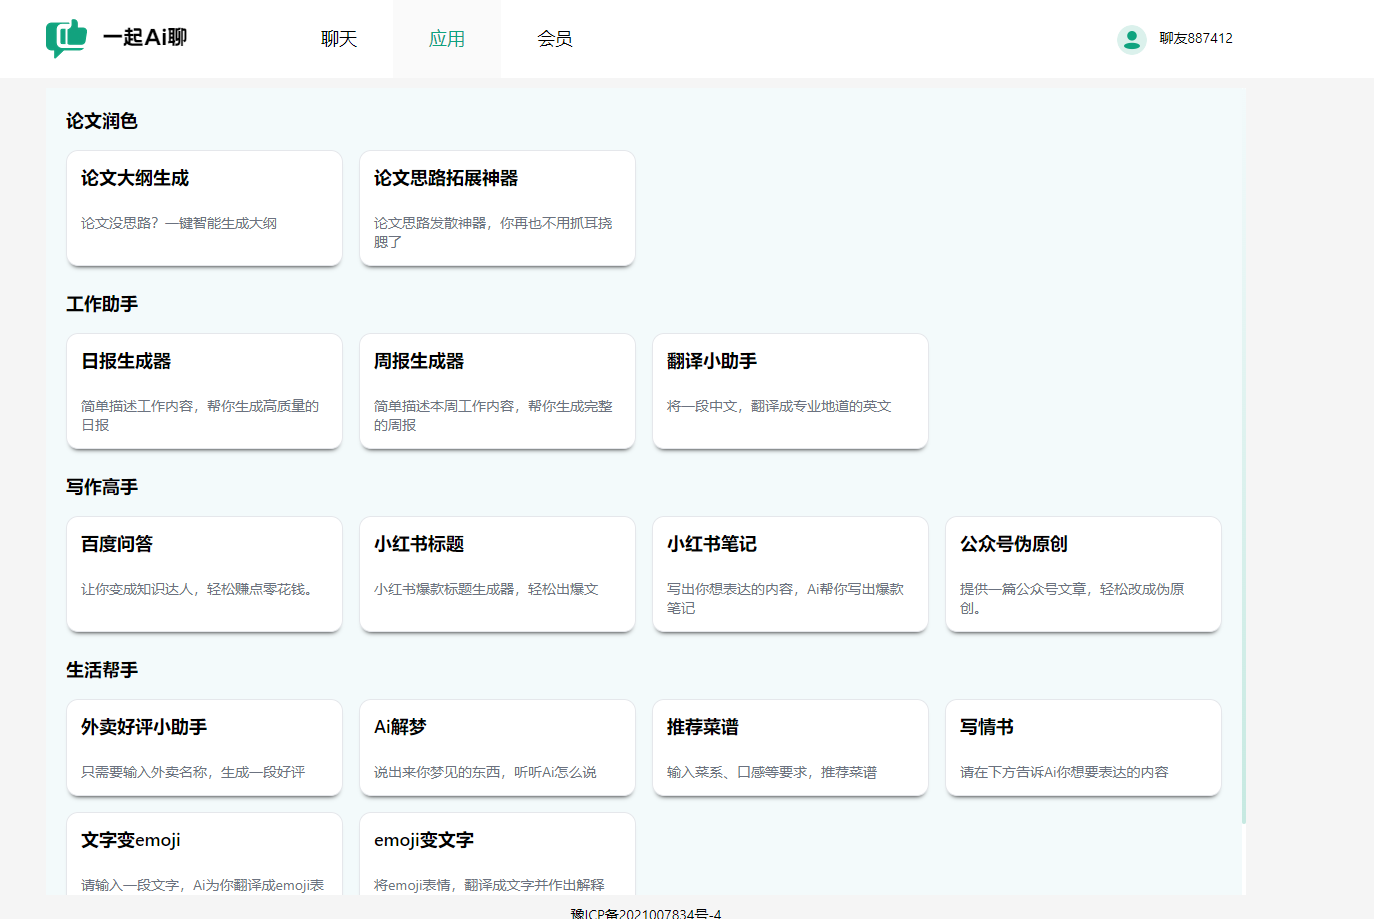1374x919 pixels.
Task: Switch to the 应用 tab
Action: 447,39
